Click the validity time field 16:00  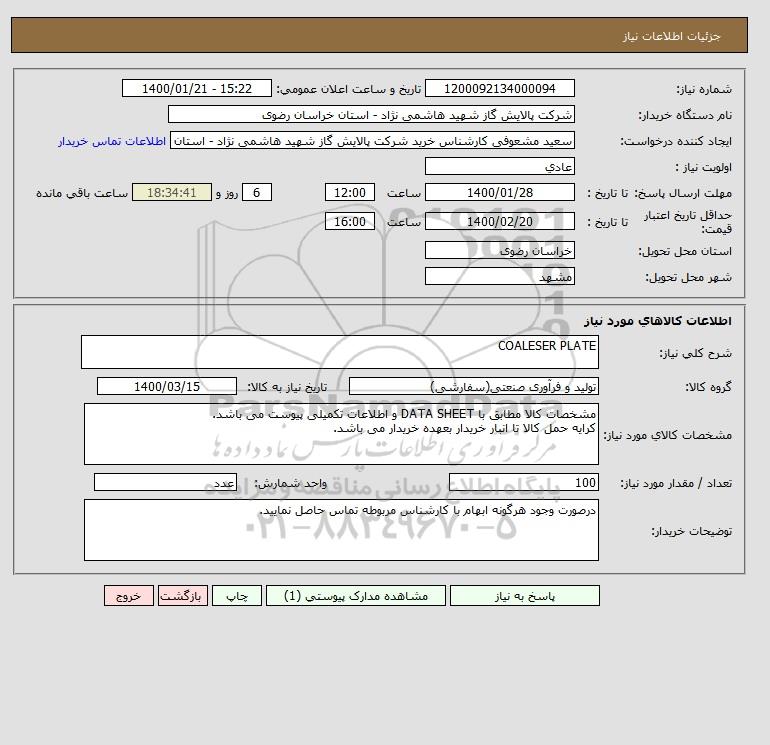[350, 221]
